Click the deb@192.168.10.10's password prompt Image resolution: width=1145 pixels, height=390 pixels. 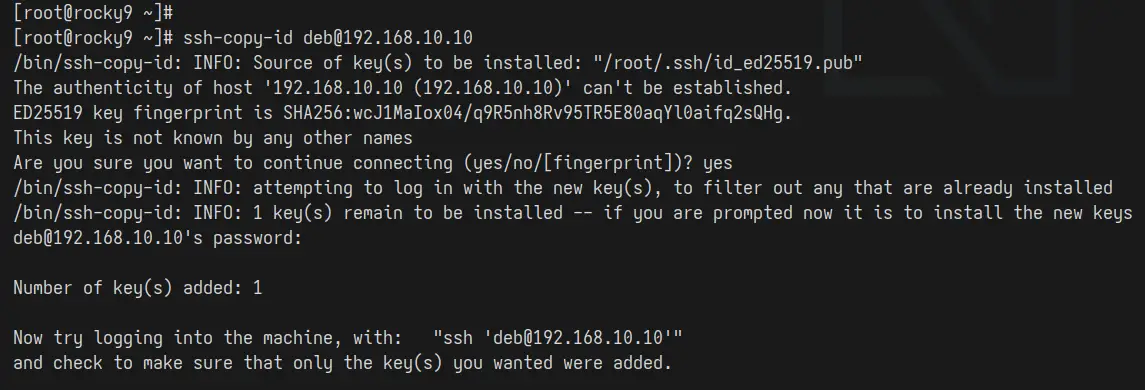tap(158, 237)
